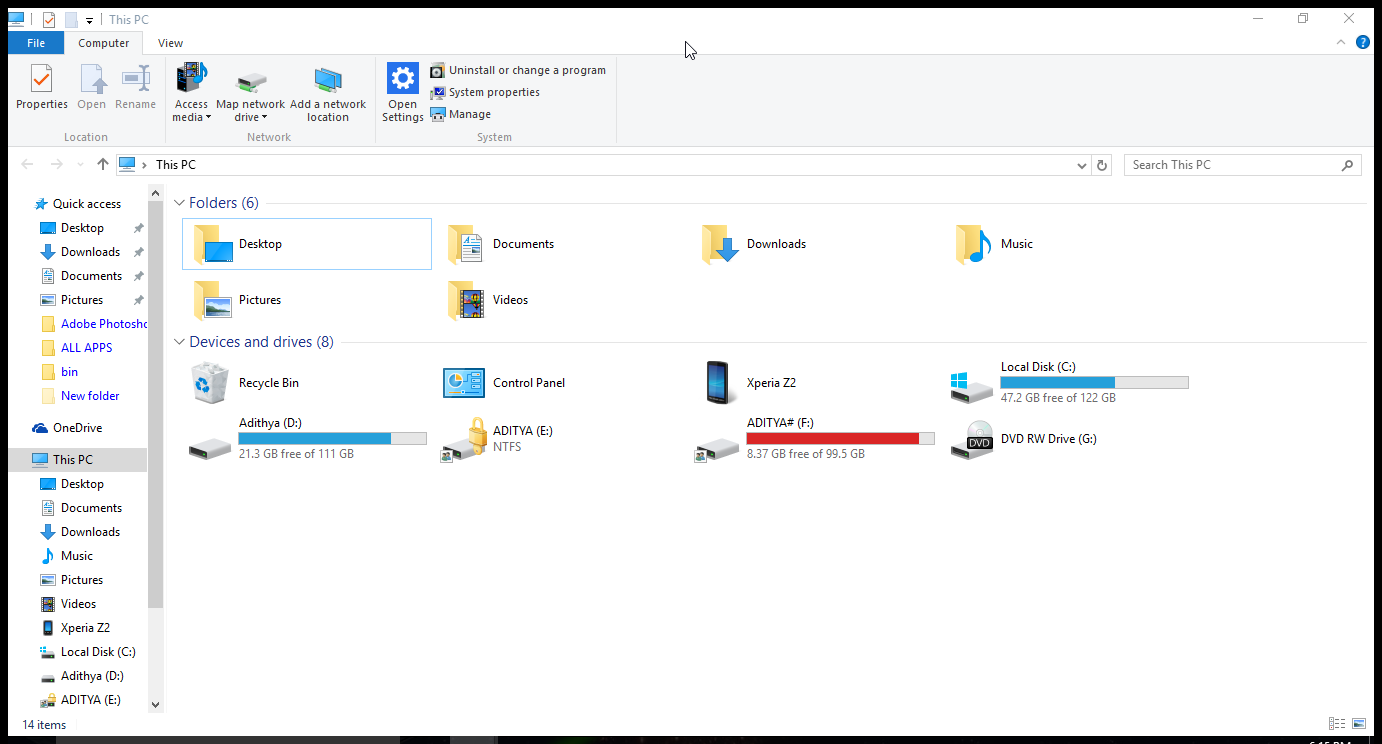Select locked ADITYA (E:) drive
This screenshot has height=744, width=1382.
pyautogui.click(x=561, y=439)
